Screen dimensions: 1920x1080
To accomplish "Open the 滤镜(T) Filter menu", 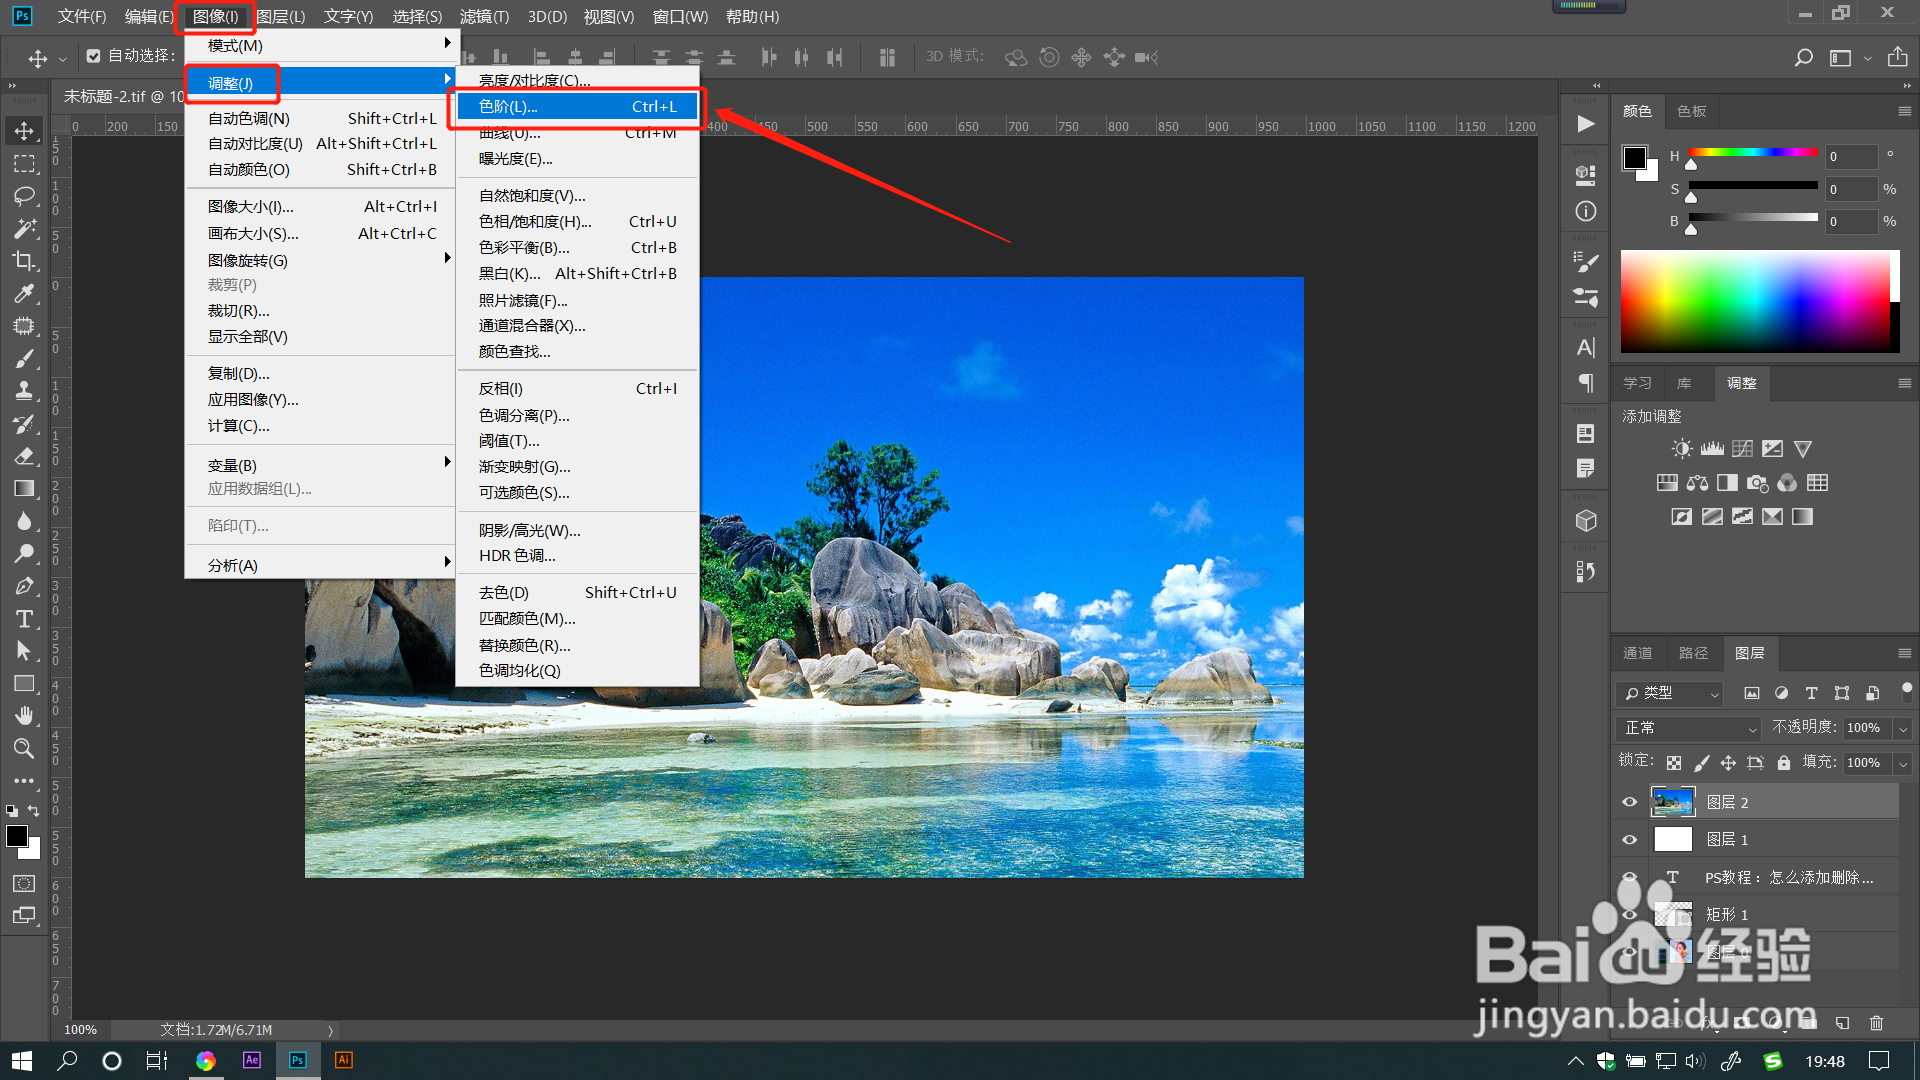I will click(x=484, y=16).
